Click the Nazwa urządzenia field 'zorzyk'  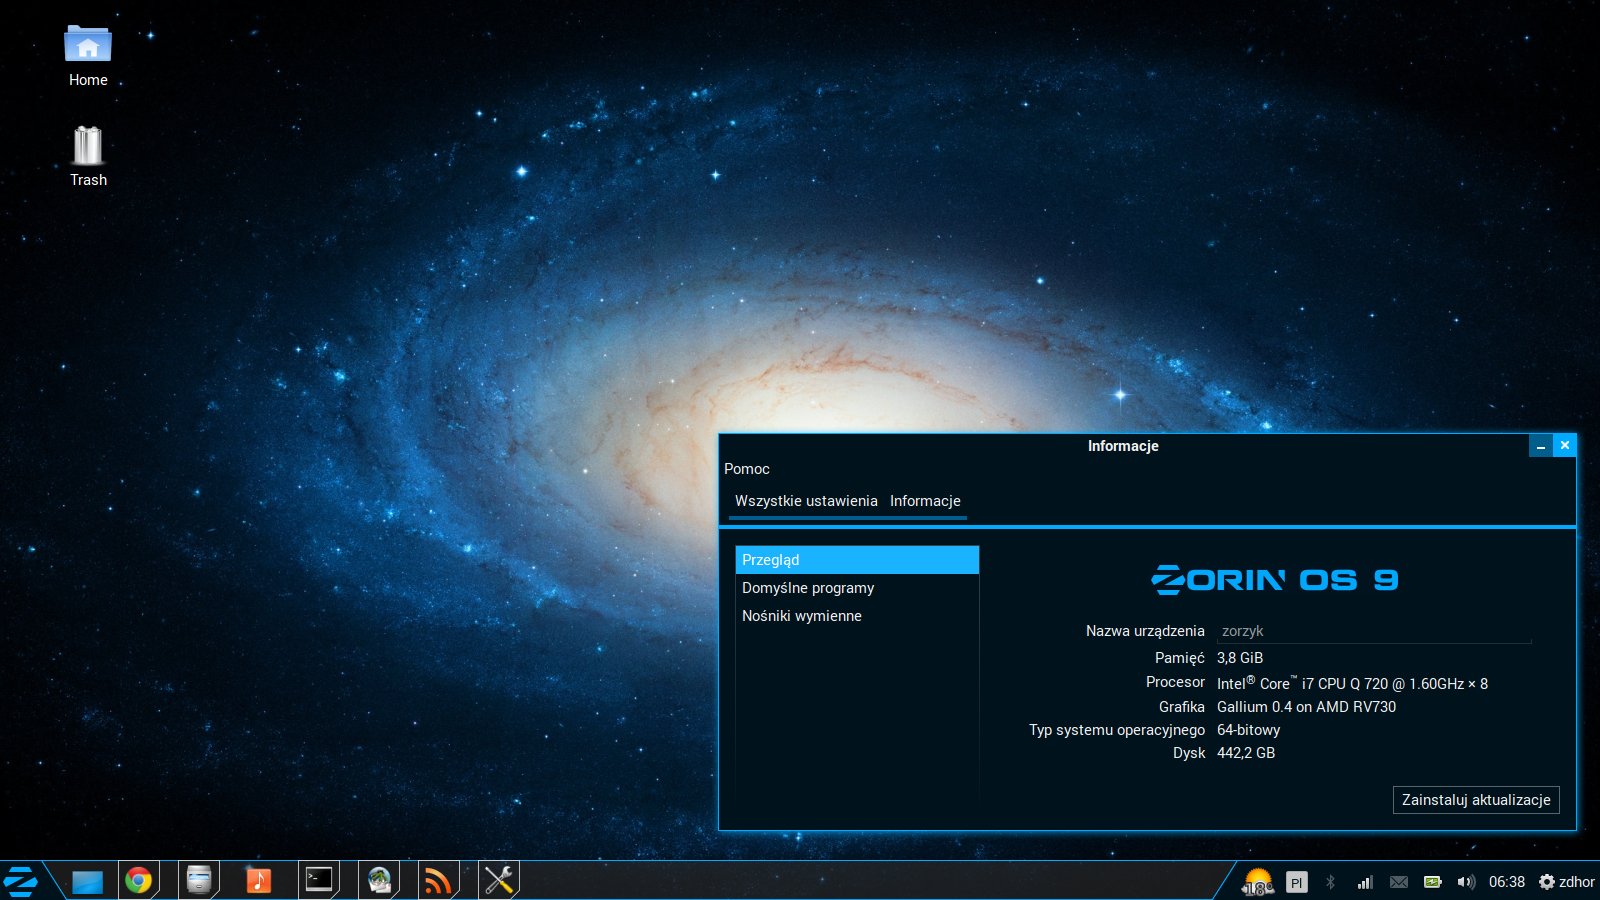[x=1374, y=631]
